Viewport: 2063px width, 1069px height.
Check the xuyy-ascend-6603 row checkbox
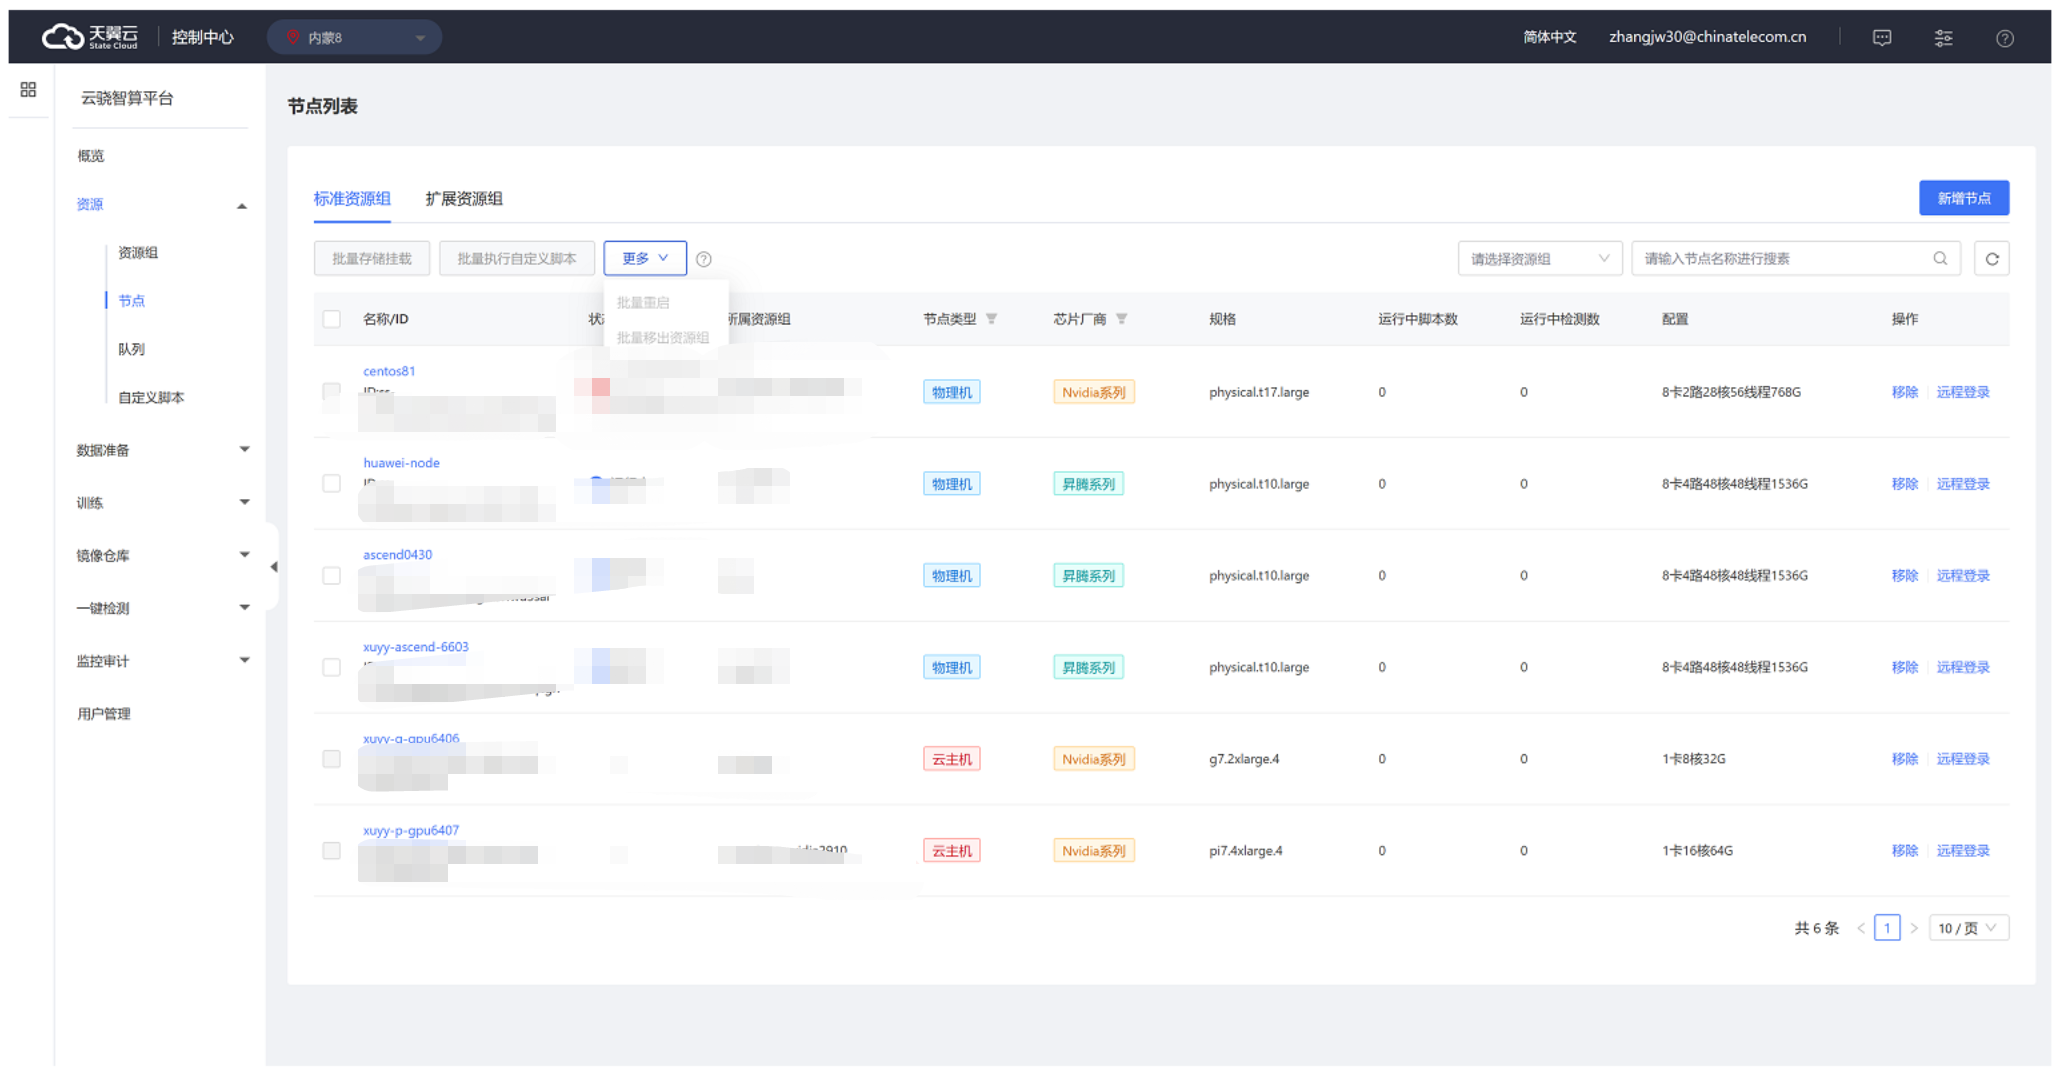(332, 667)
